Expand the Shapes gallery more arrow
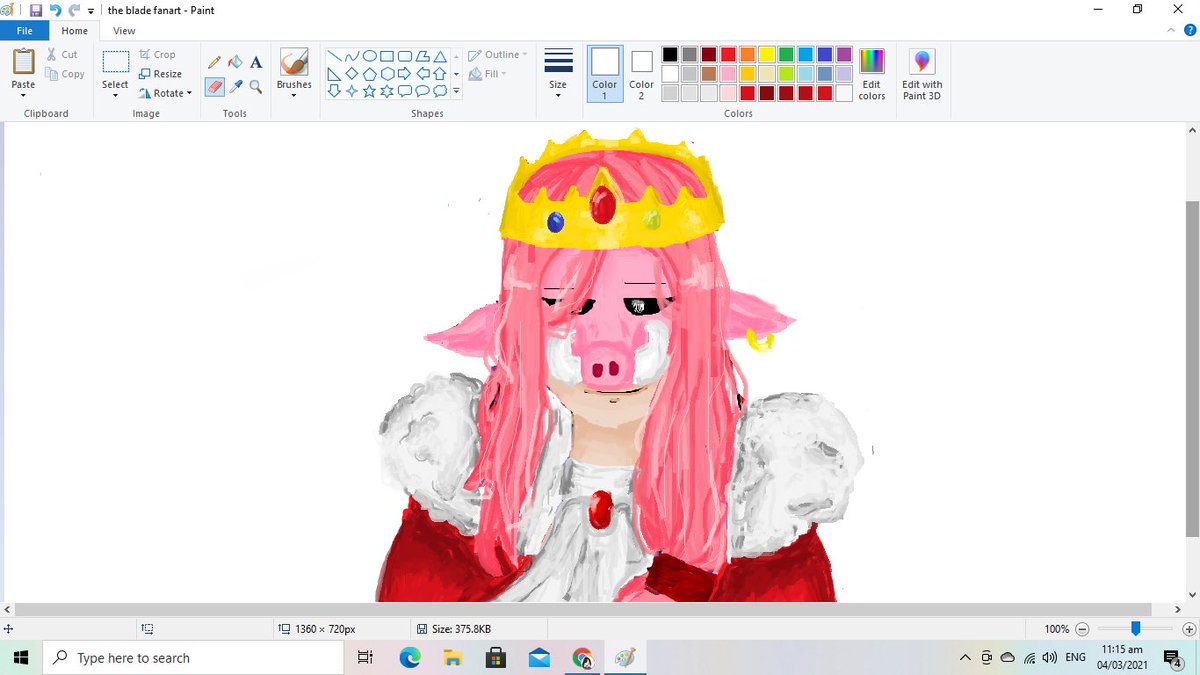 coord(456,91)
